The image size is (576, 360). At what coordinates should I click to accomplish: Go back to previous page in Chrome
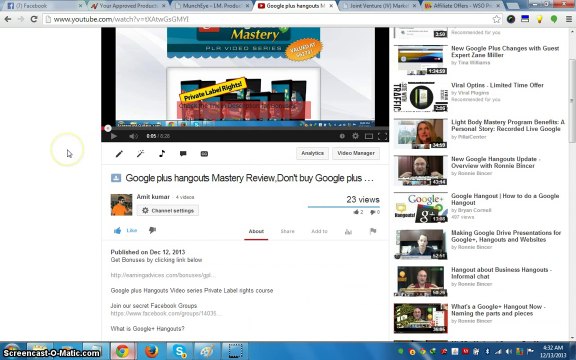pyautogui.click(x=8, y=19)
